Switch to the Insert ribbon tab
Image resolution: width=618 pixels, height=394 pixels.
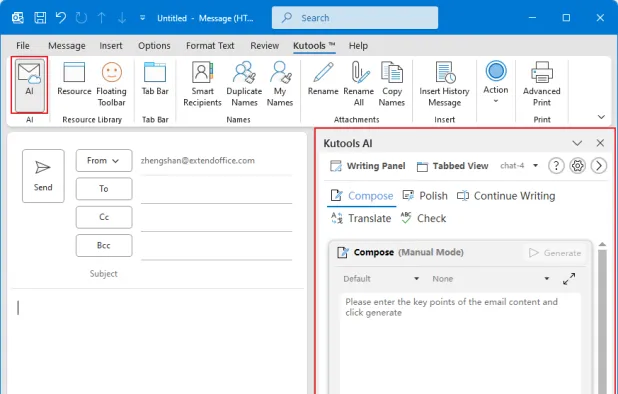click(x=111, y=46)
